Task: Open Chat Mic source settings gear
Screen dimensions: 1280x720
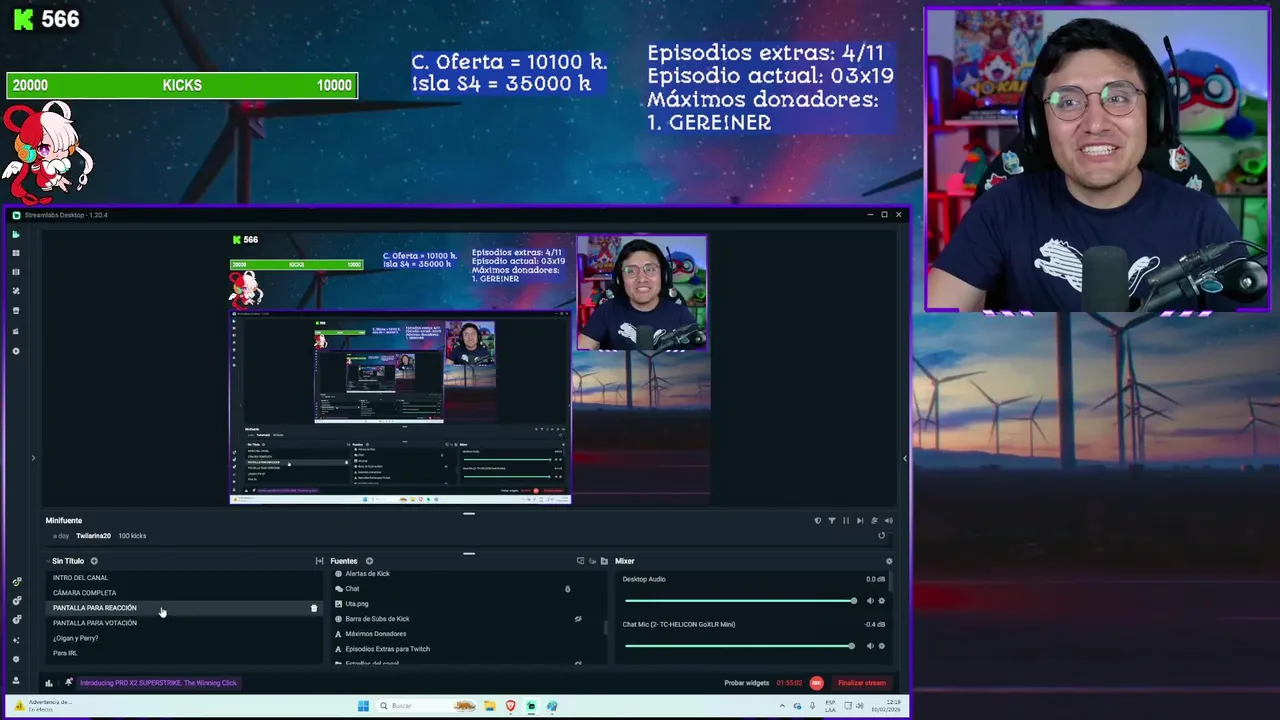Action: [881, 646]
